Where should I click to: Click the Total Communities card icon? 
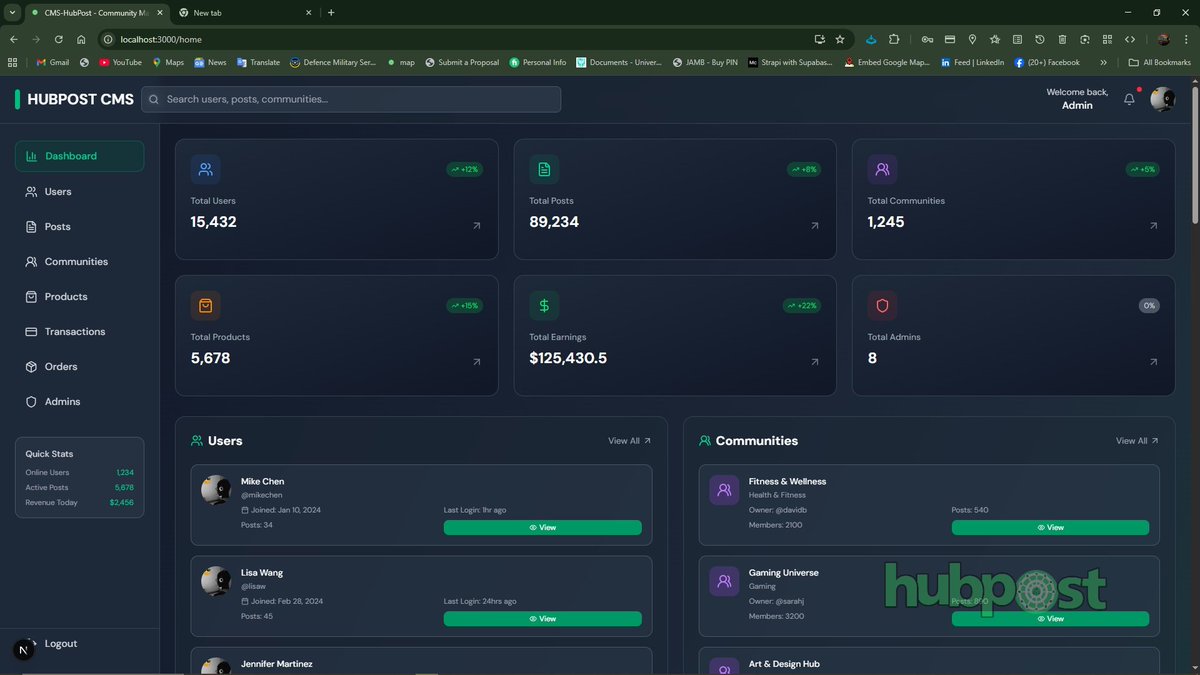(x=882, y=169)
